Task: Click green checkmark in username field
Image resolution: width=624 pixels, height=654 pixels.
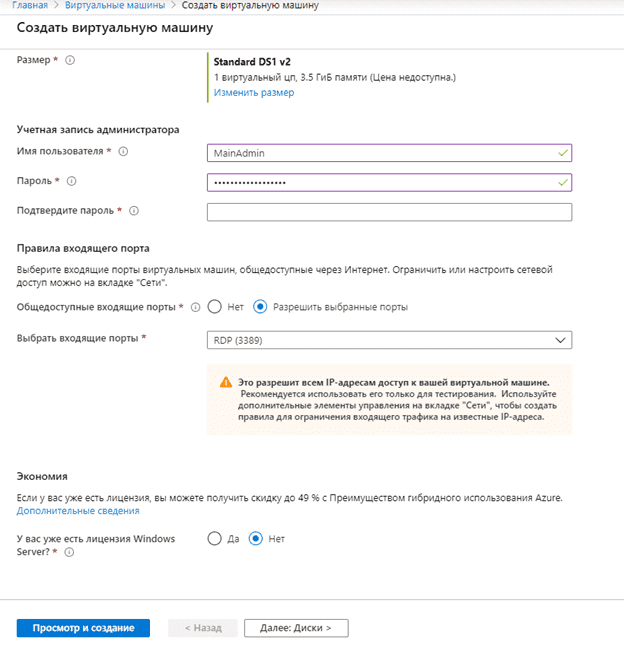Action: click(x=563, y=153)
